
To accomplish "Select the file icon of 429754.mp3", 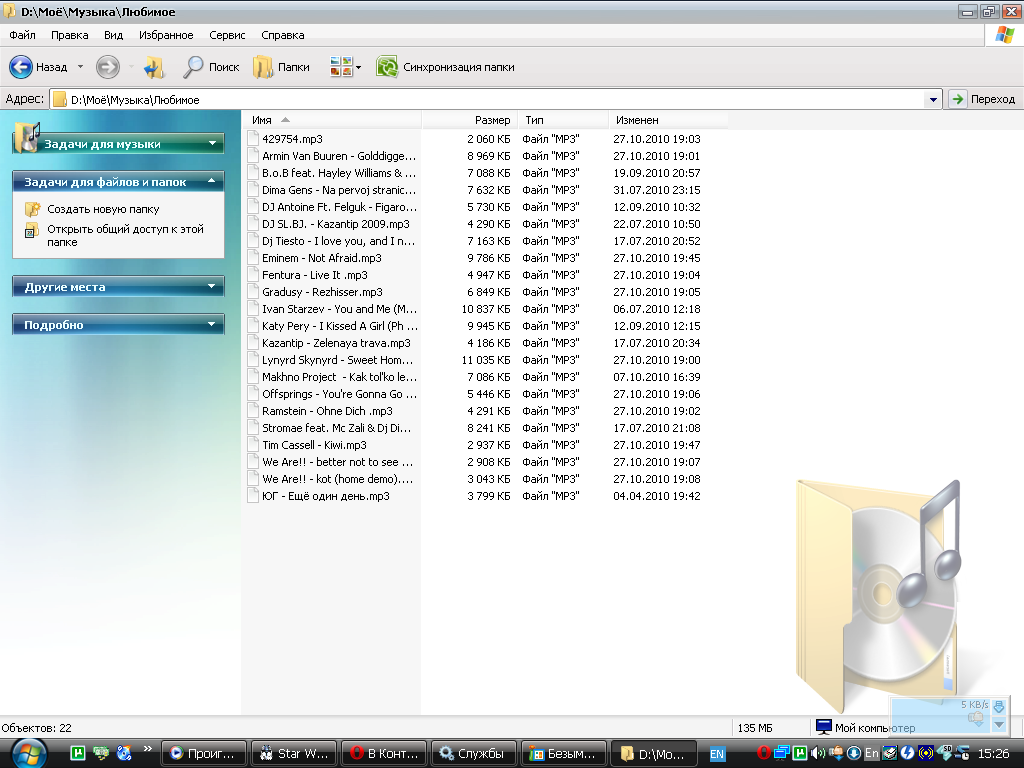I will click(x=253, y=138).
